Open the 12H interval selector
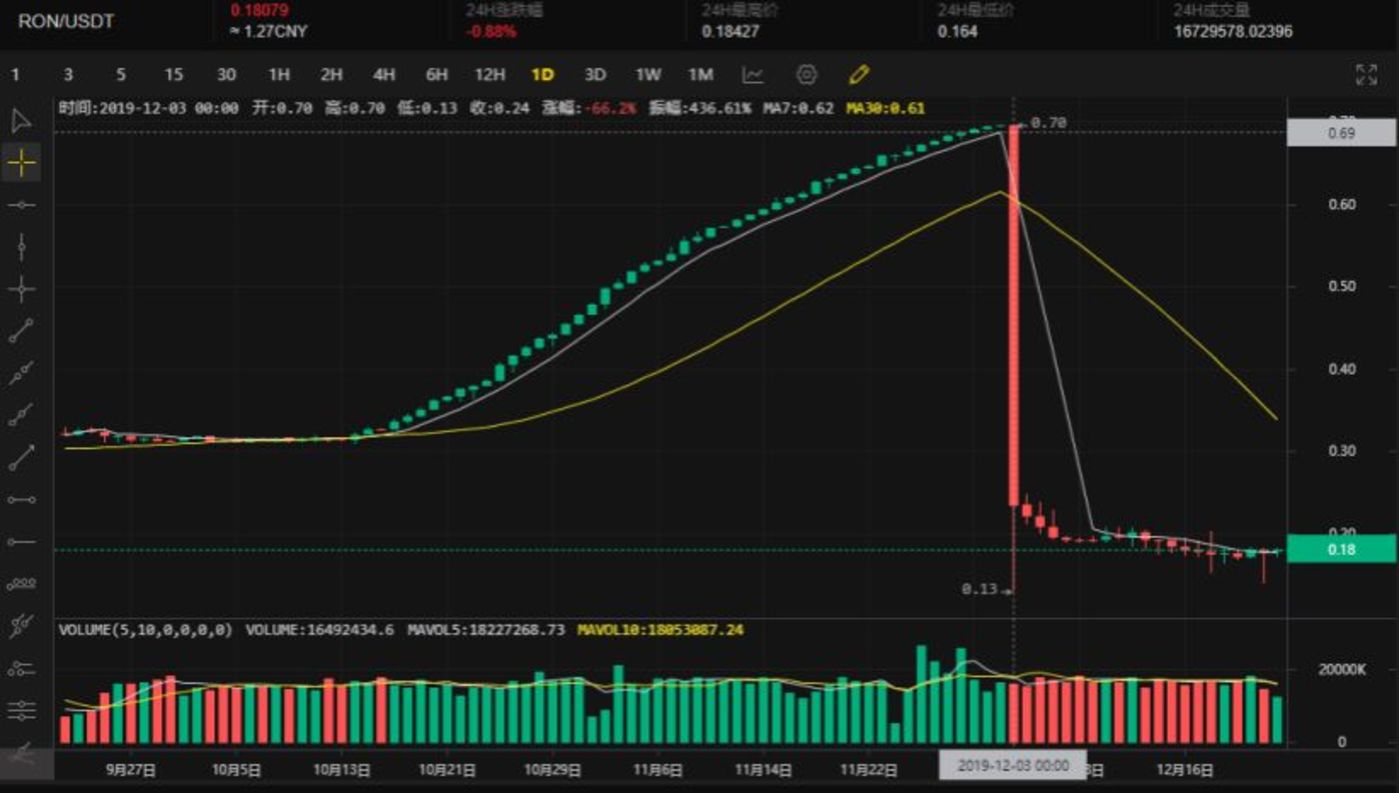 tap(489, 74)
